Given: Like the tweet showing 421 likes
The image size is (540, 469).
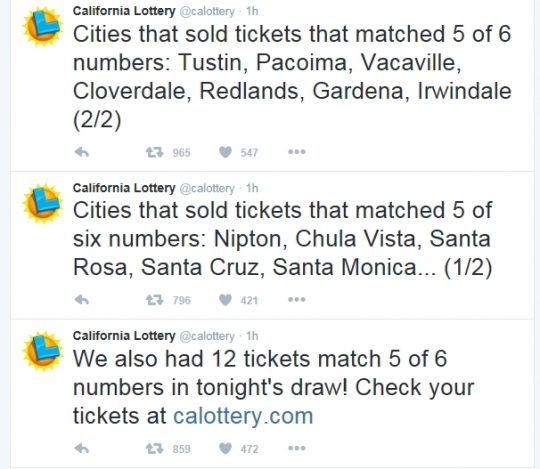Looking at the screenshot, I should pos(226,300).
